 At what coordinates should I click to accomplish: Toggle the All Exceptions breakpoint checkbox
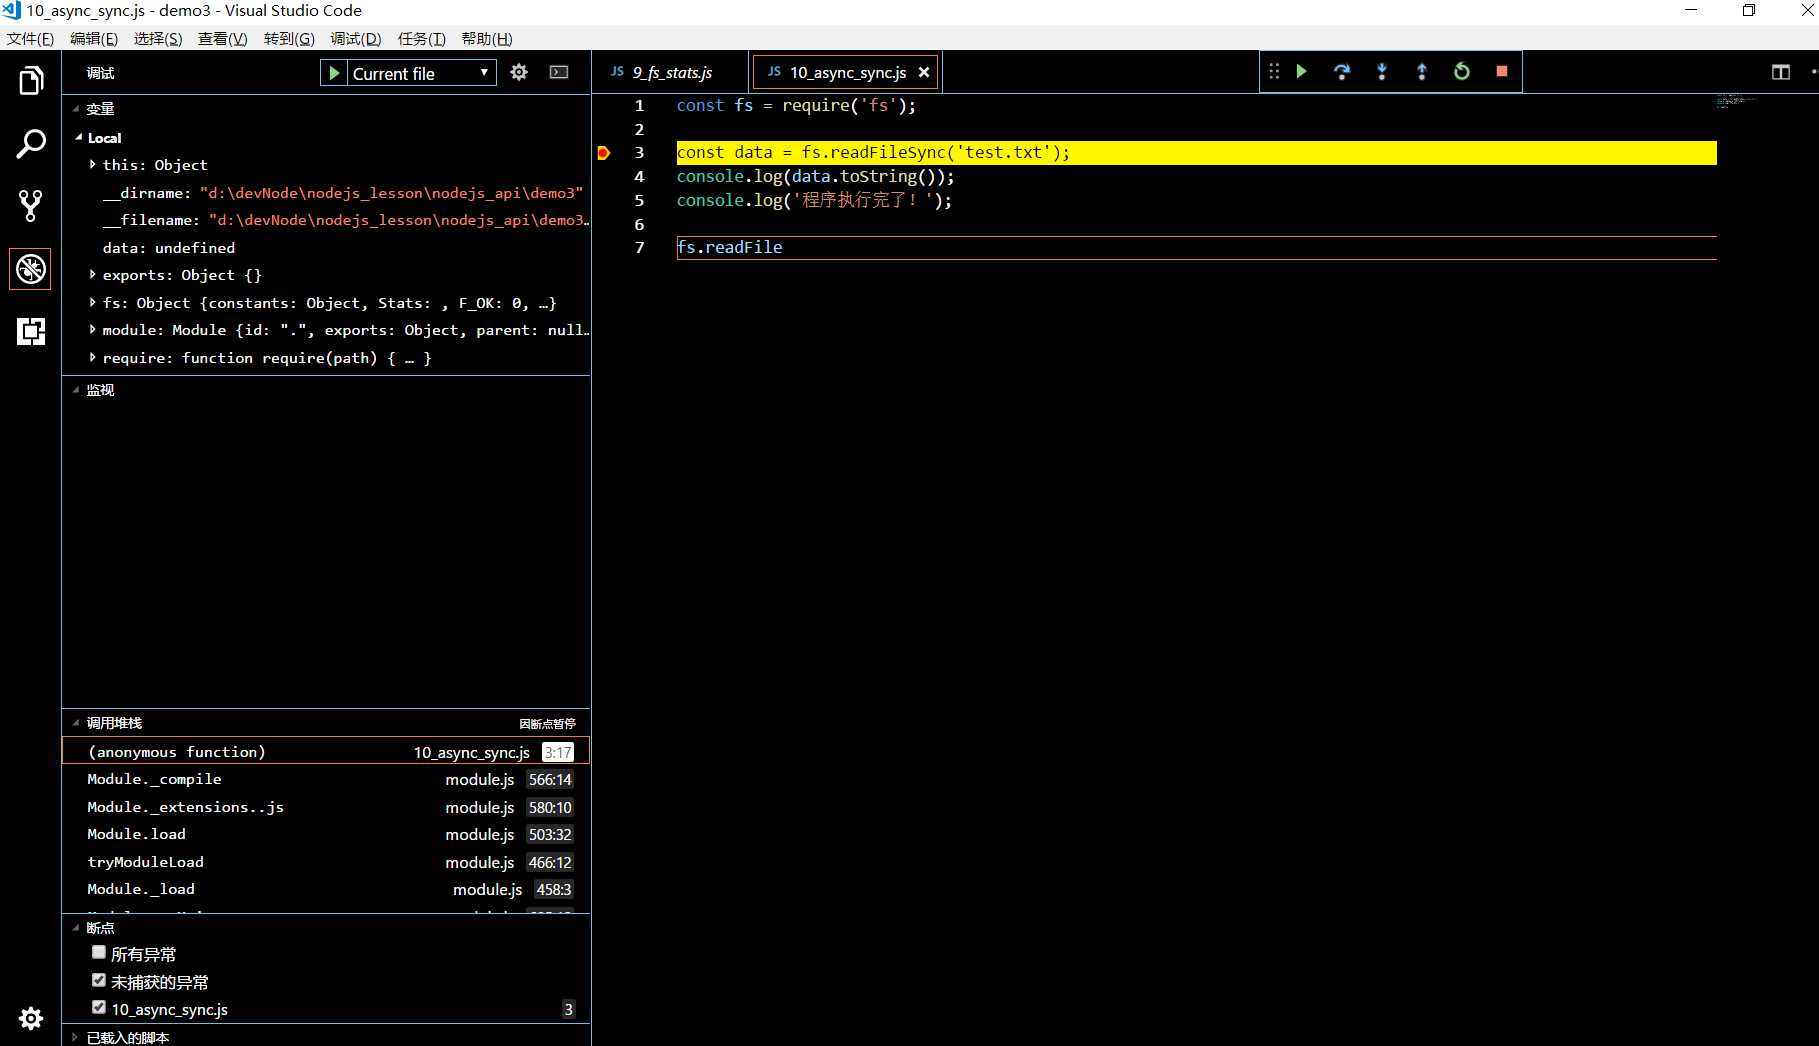click(x=99, y=953)
